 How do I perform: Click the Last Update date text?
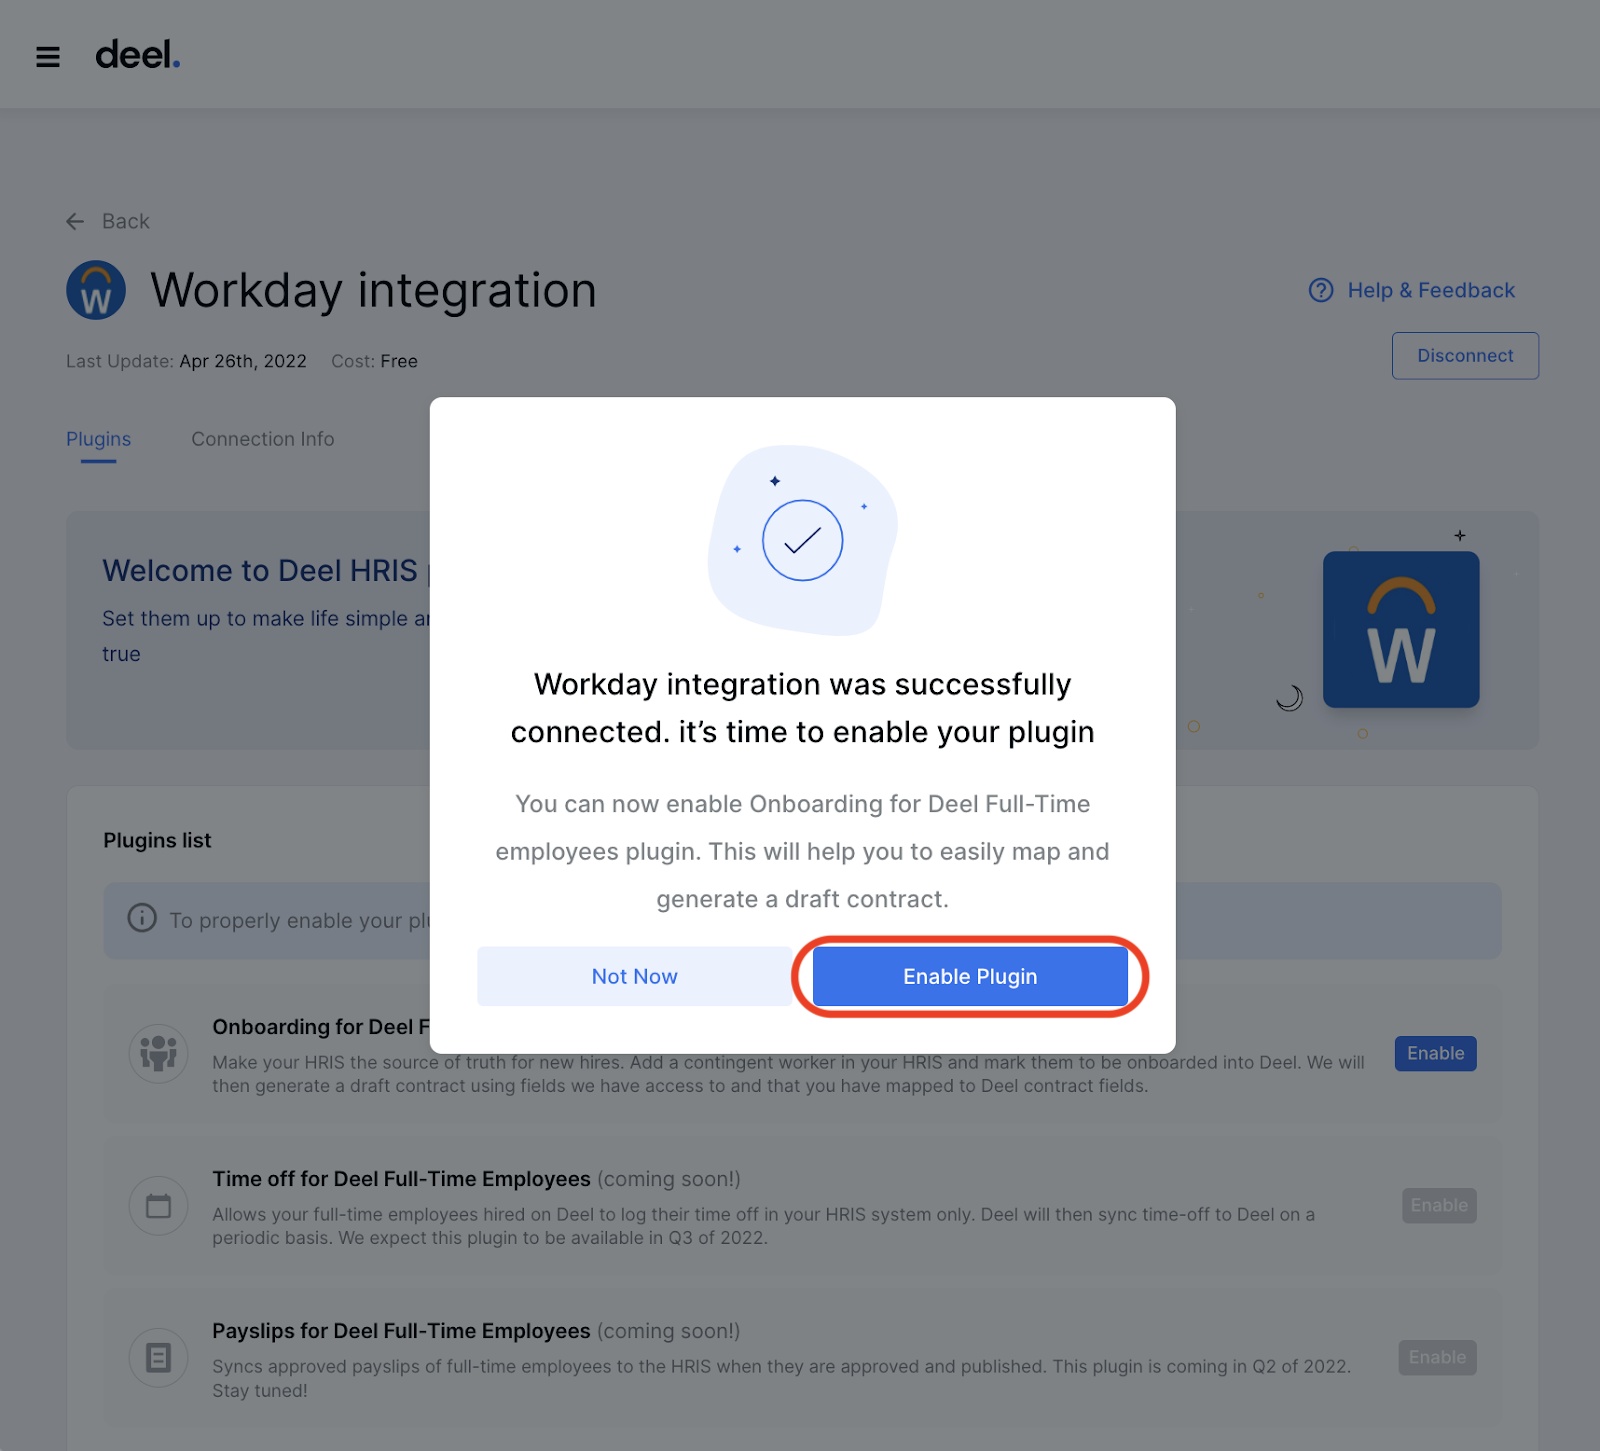pos(242,361)
